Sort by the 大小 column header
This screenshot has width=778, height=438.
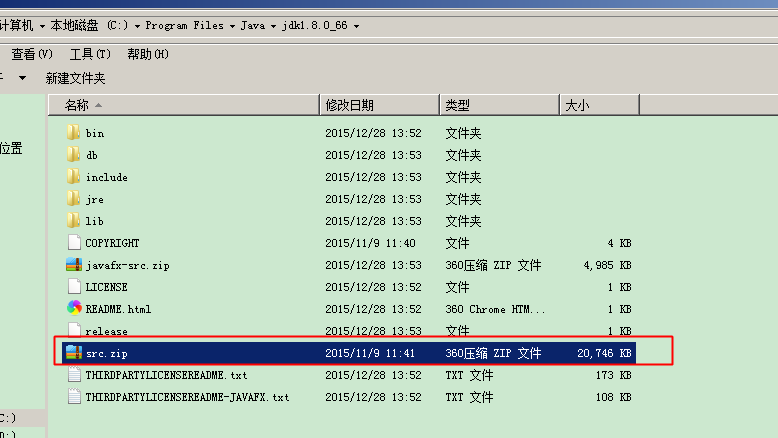(x=600, y=105)
